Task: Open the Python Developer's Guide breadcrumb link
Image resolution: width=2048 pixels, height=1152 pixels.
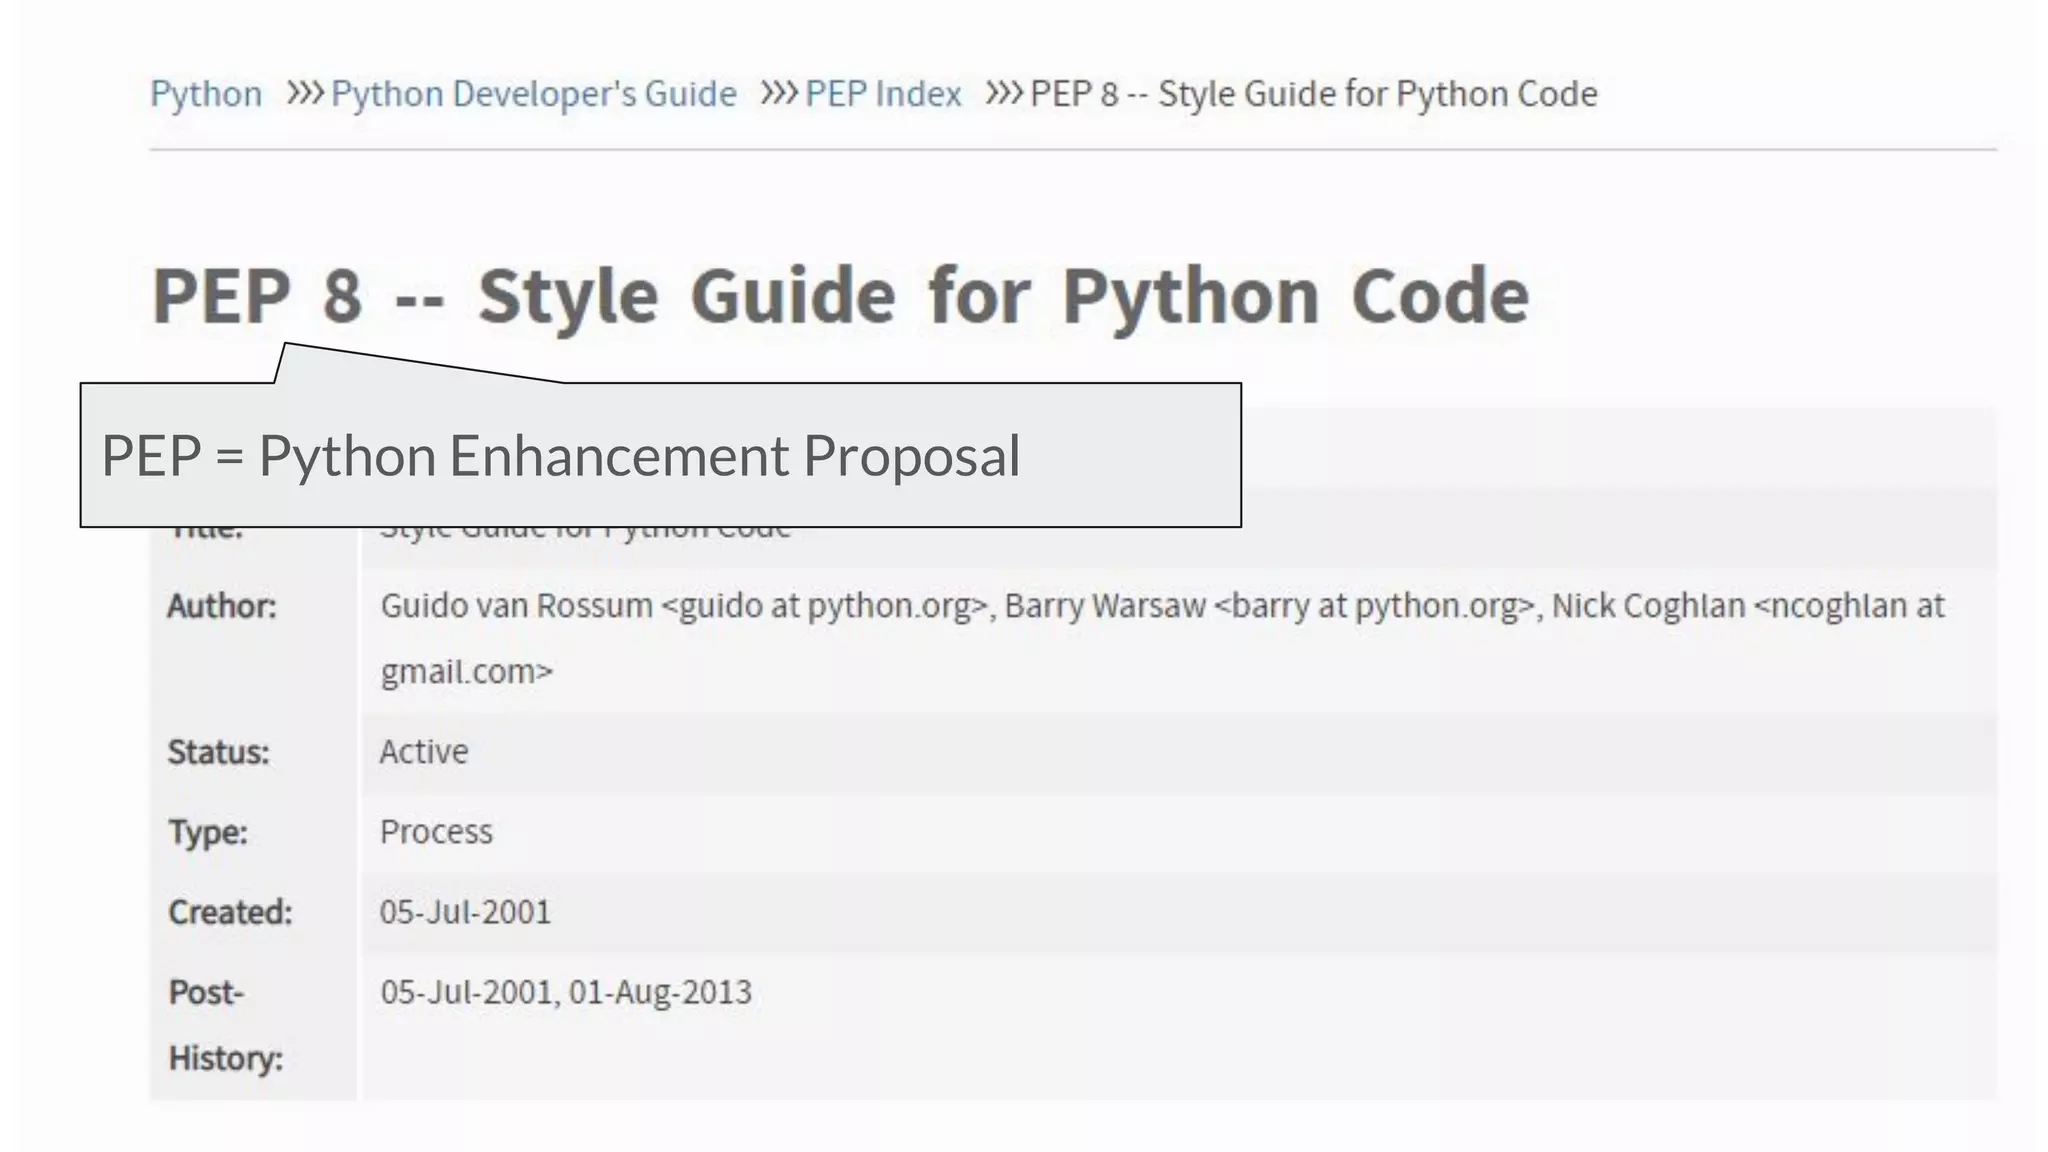Action: pyautogui.click(x=534, y=94)
